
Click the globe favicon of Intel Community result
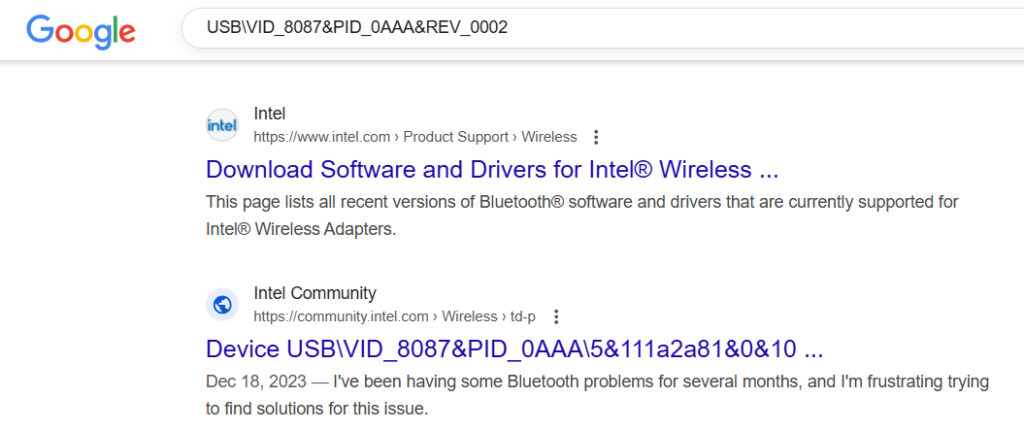pyautogui.click(x=222, y=304)
